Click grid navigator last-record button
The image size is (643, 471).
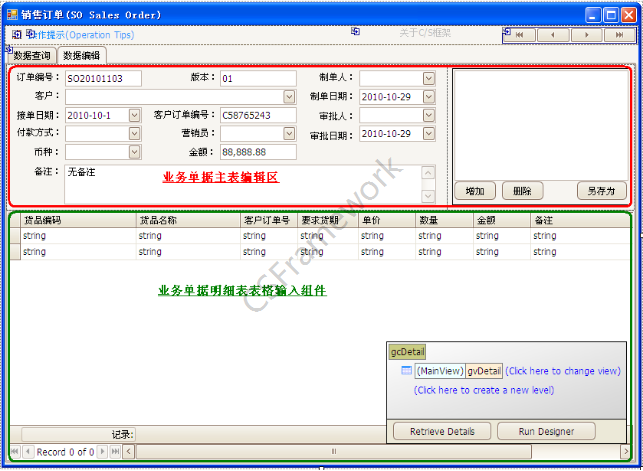point(116,452)
